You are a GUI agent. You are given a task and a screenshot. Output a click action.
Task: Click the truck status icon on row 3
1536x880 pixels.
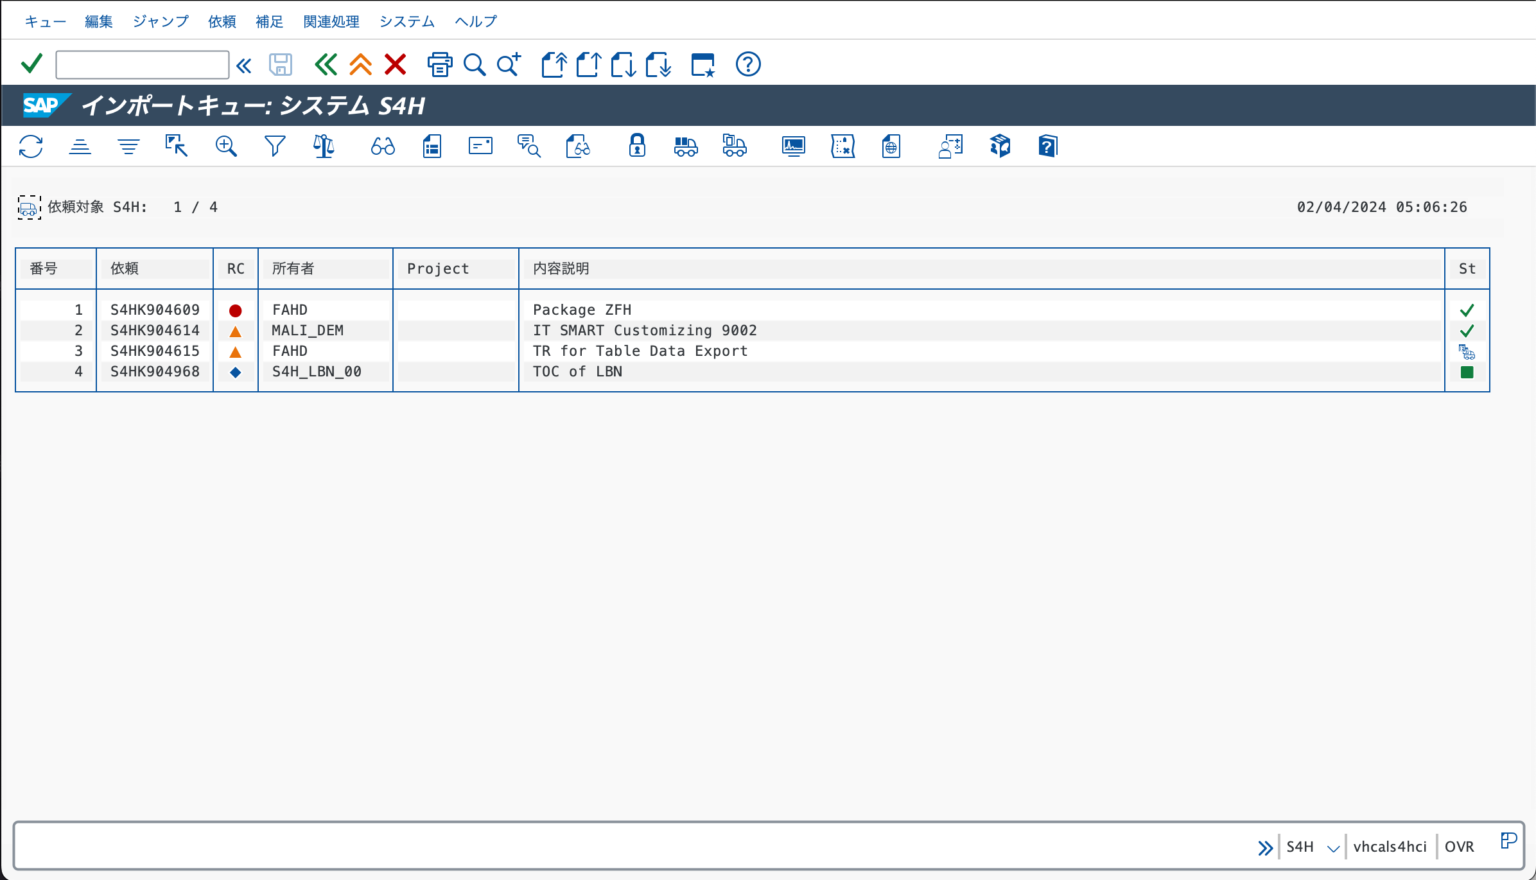[1466, 351]
